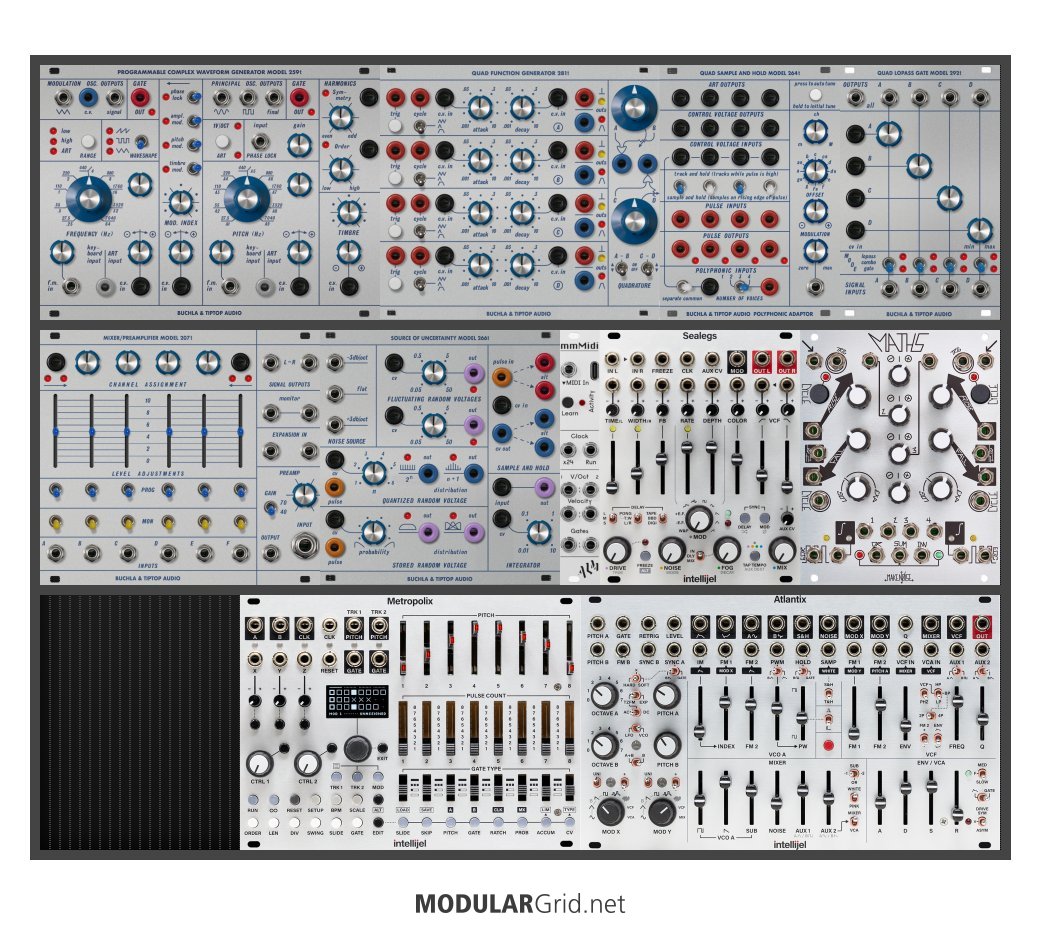Click the Metropolix RESET button
The width and height of the screenshot is (1041, 925).
294,800
